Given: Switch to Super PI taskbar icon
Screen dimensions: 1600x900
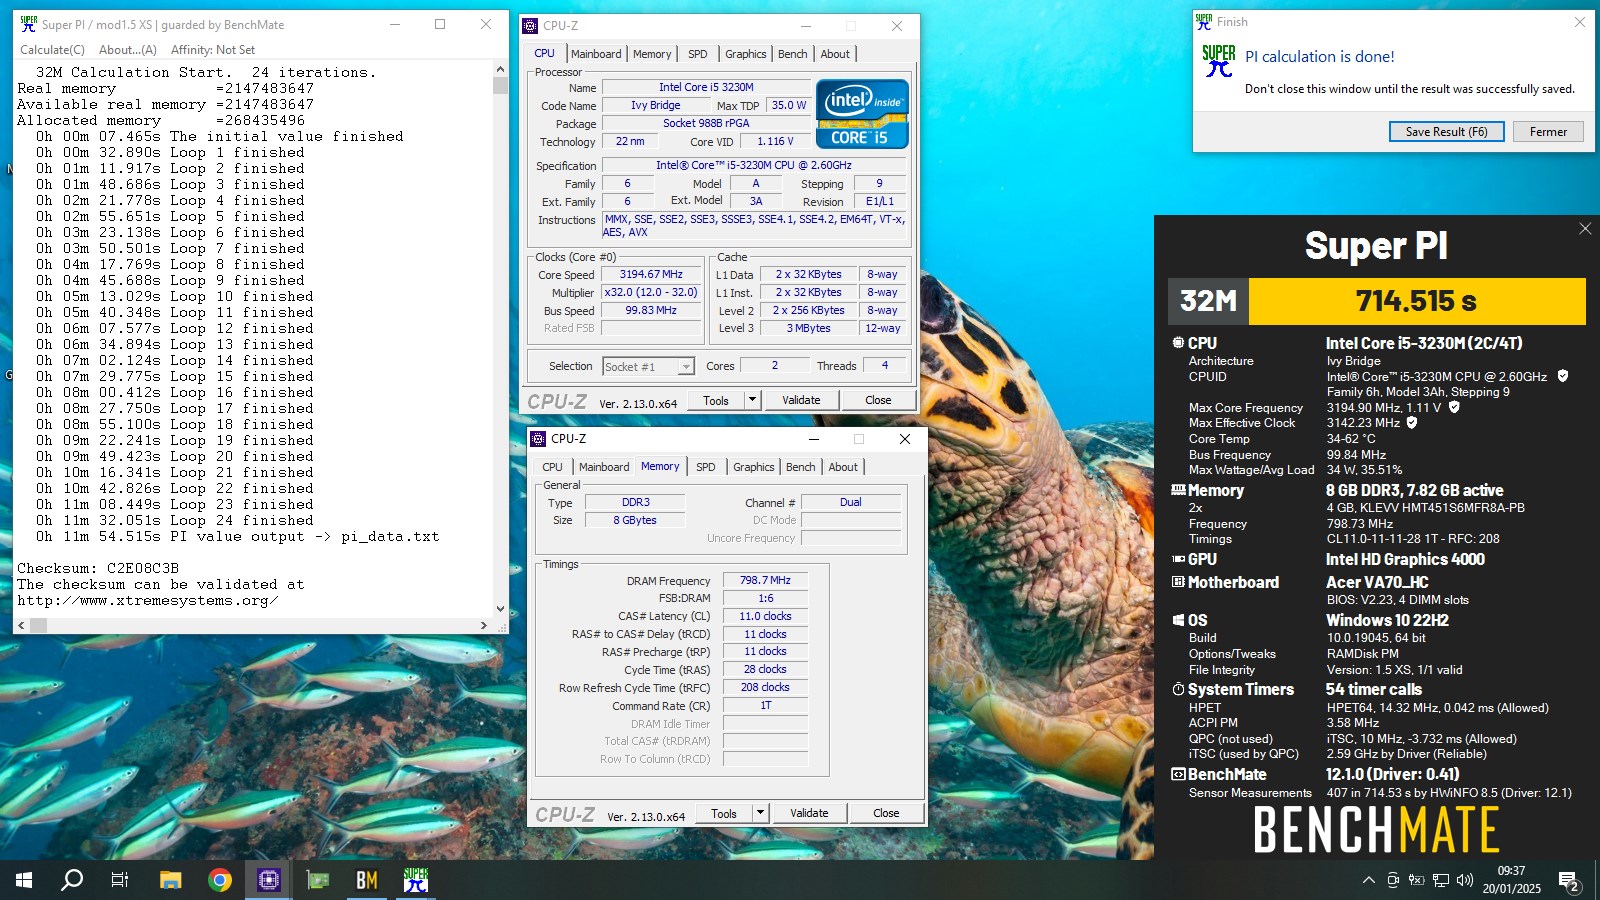Looking at the screenshot, I should tap(416, 880).
